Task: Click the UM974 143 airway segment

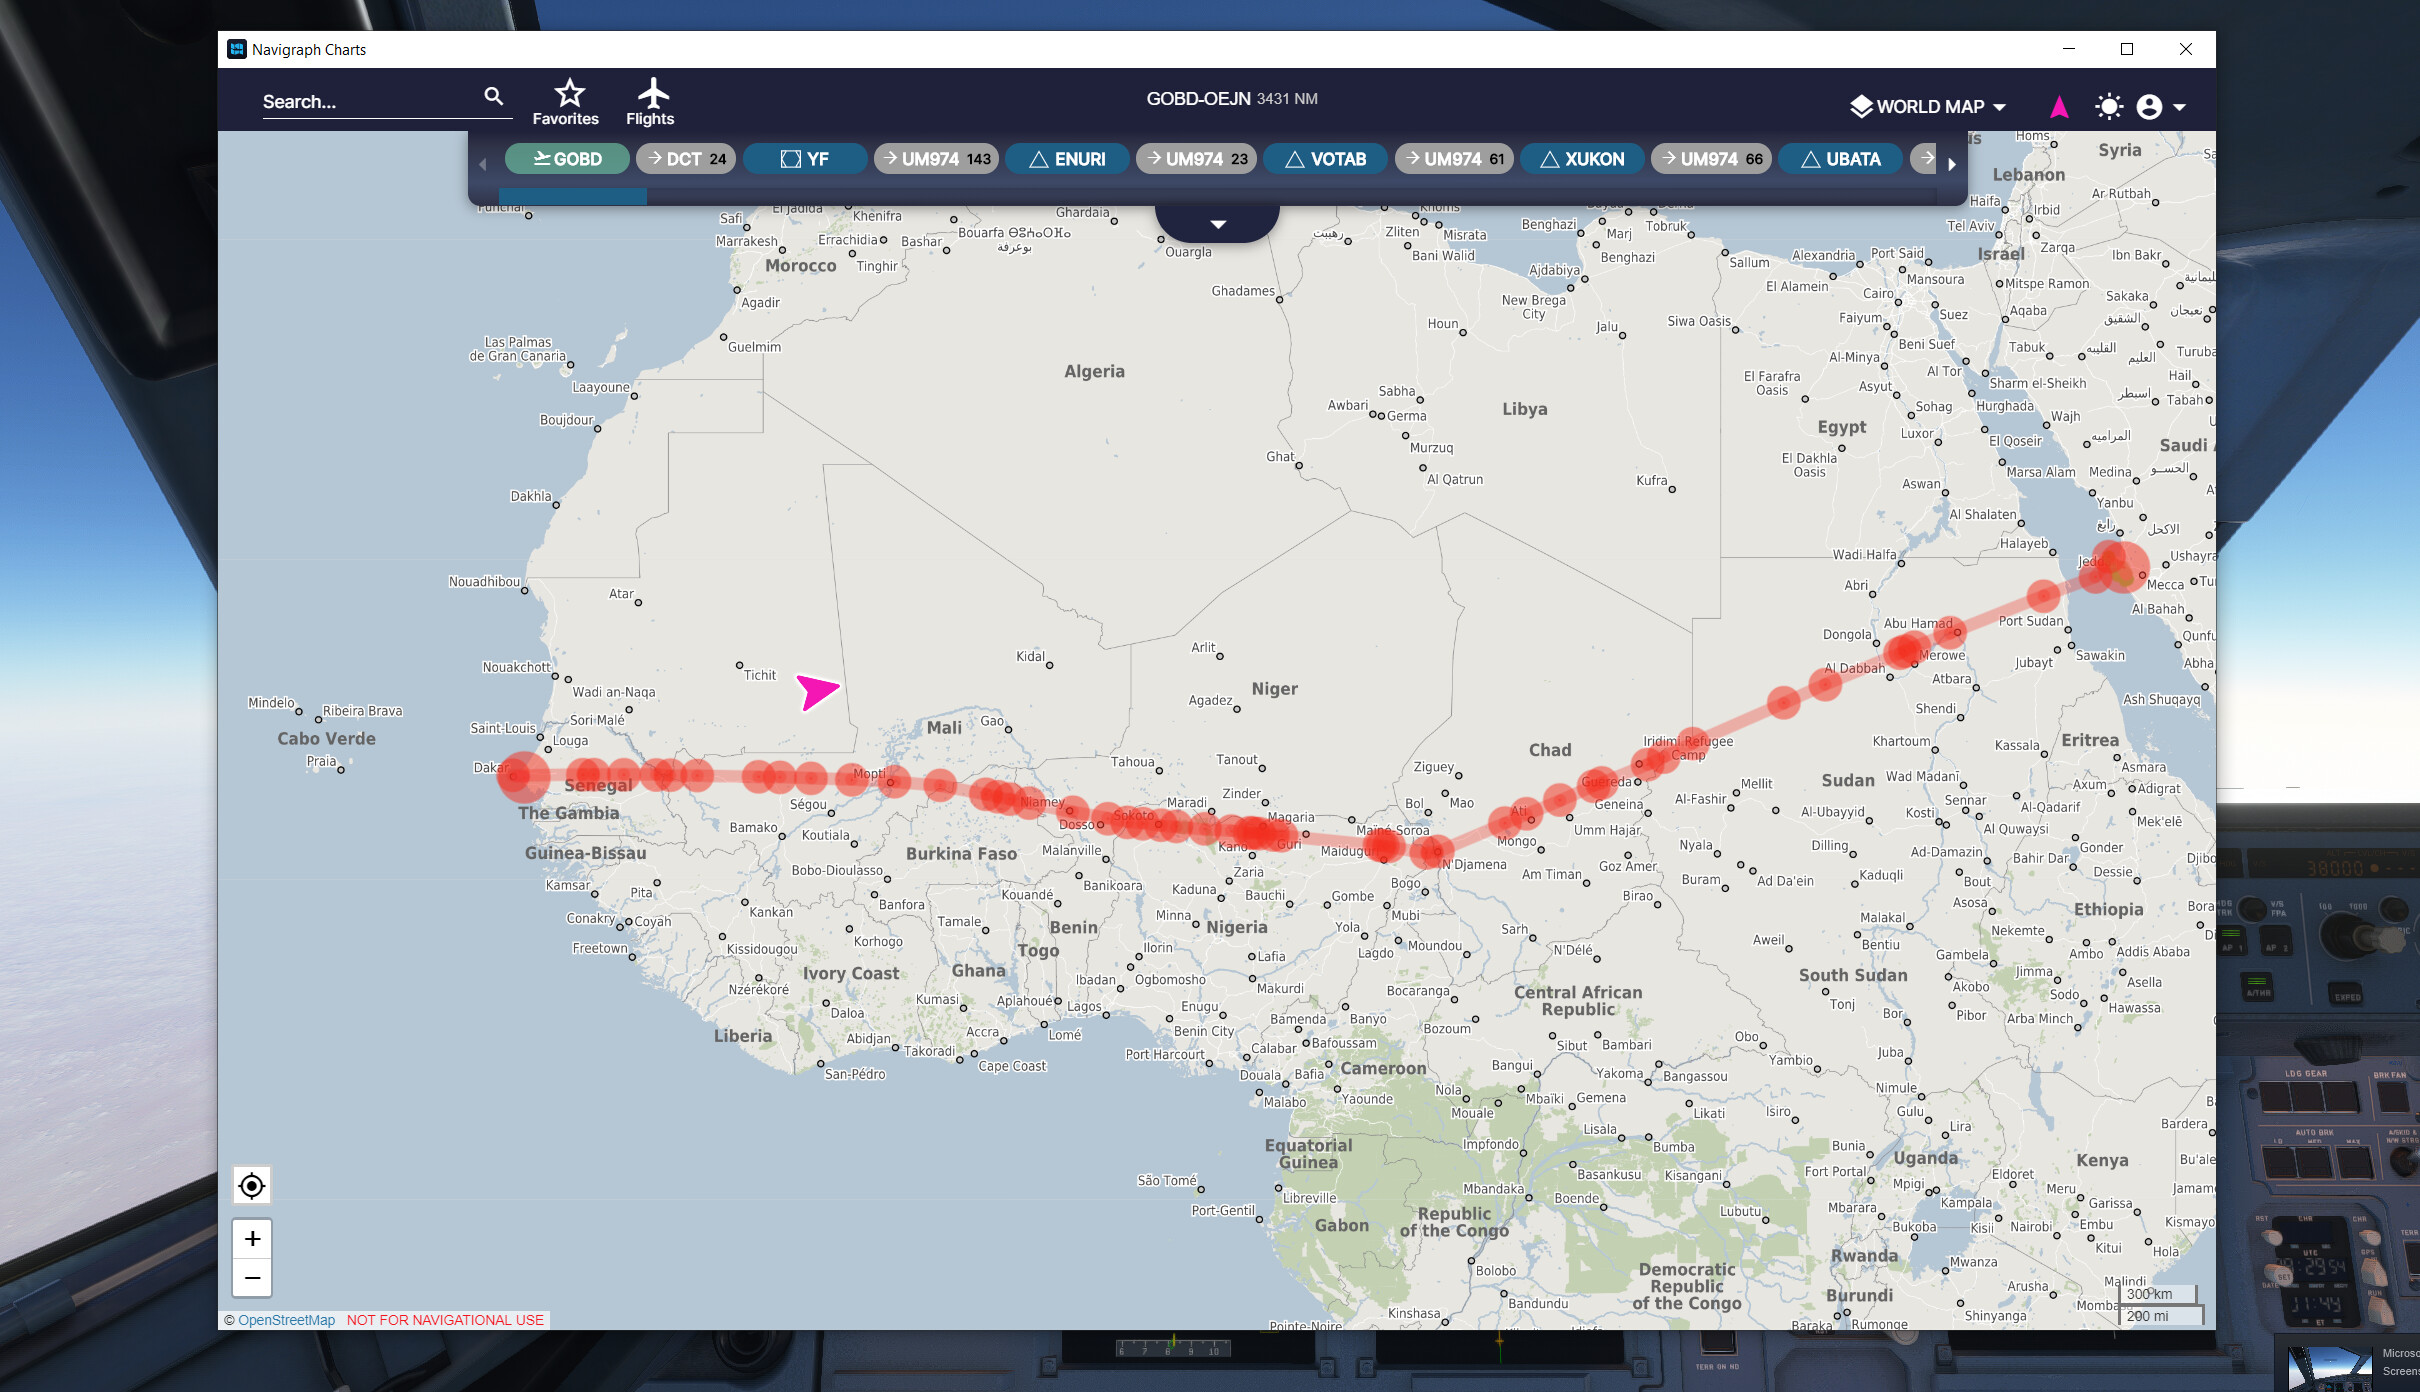Action: pos(936,159)
